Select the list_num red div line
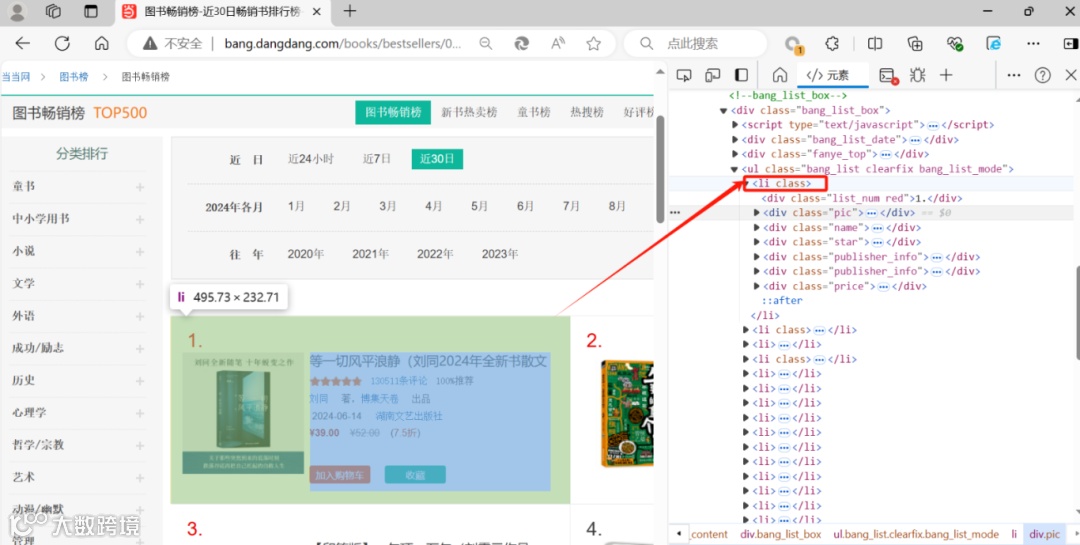1080x545 pixels. [862, 198]
